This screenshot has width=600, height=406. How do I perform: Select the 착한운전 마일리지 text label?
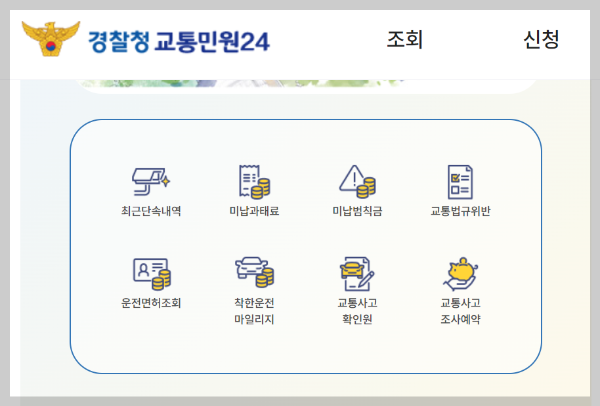pos(254,311)
